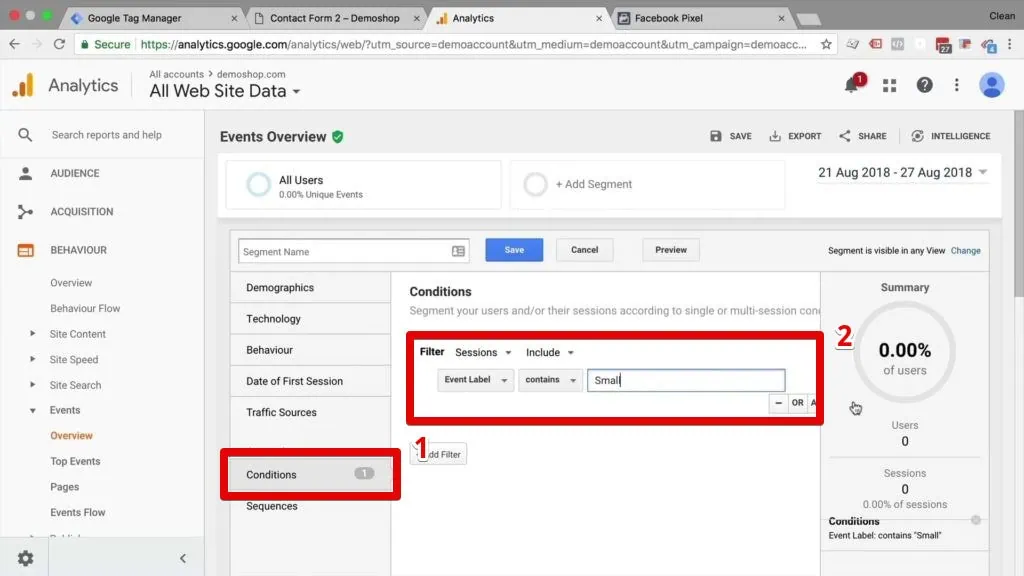Click the search reports magnifier icon

tap(24, 134)
